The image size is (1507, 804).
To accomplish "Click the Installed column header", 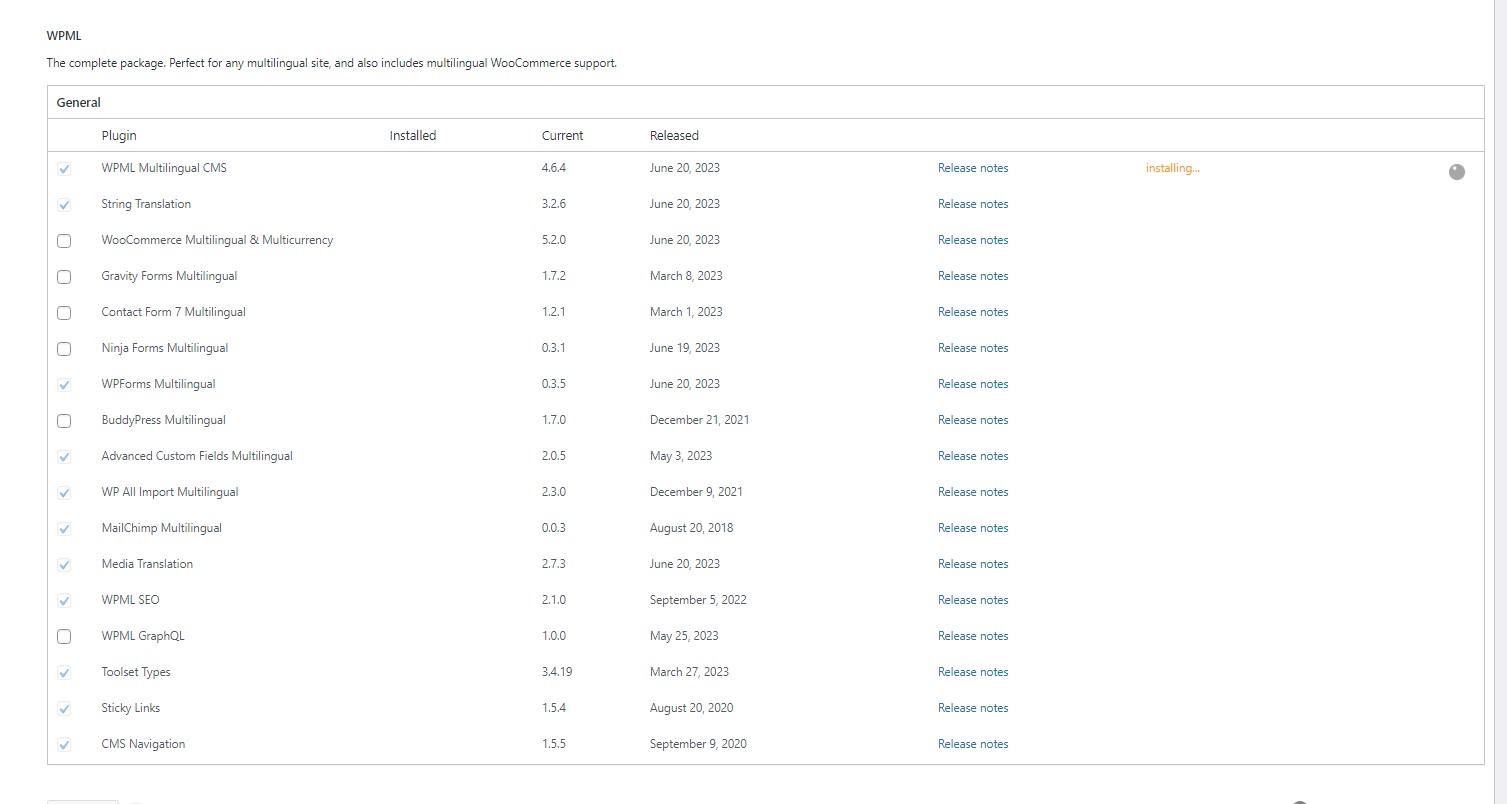I will [413, 135].
